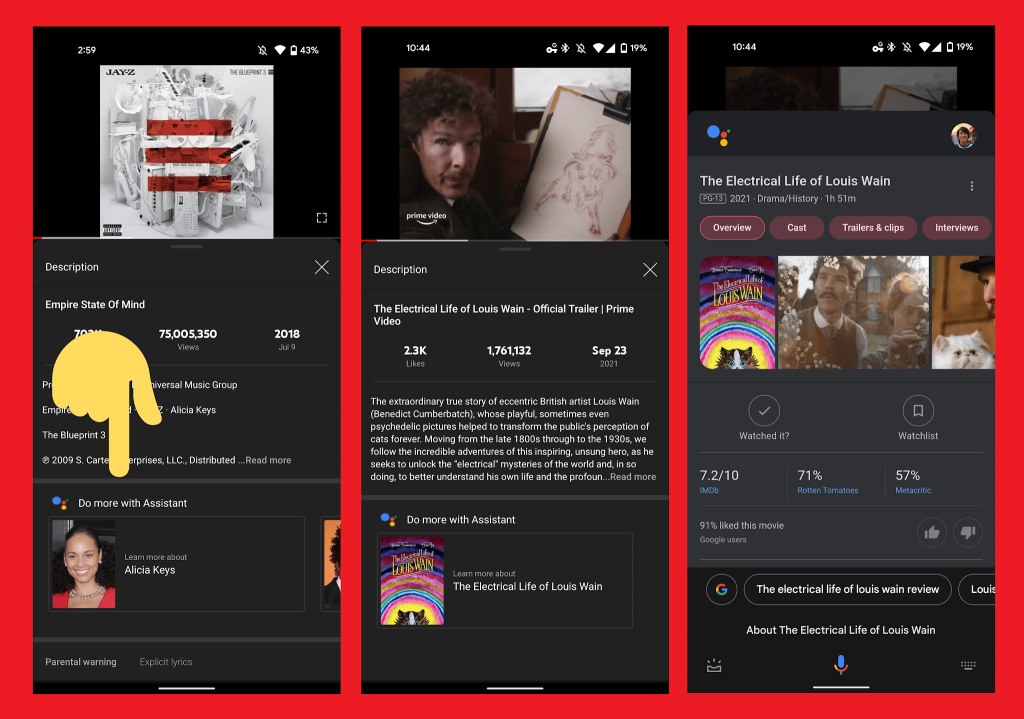The height and width of the screenshot is (719, 1024).
Task: Open the Assistant keyboard input icon
Action: tap(968, 665)
